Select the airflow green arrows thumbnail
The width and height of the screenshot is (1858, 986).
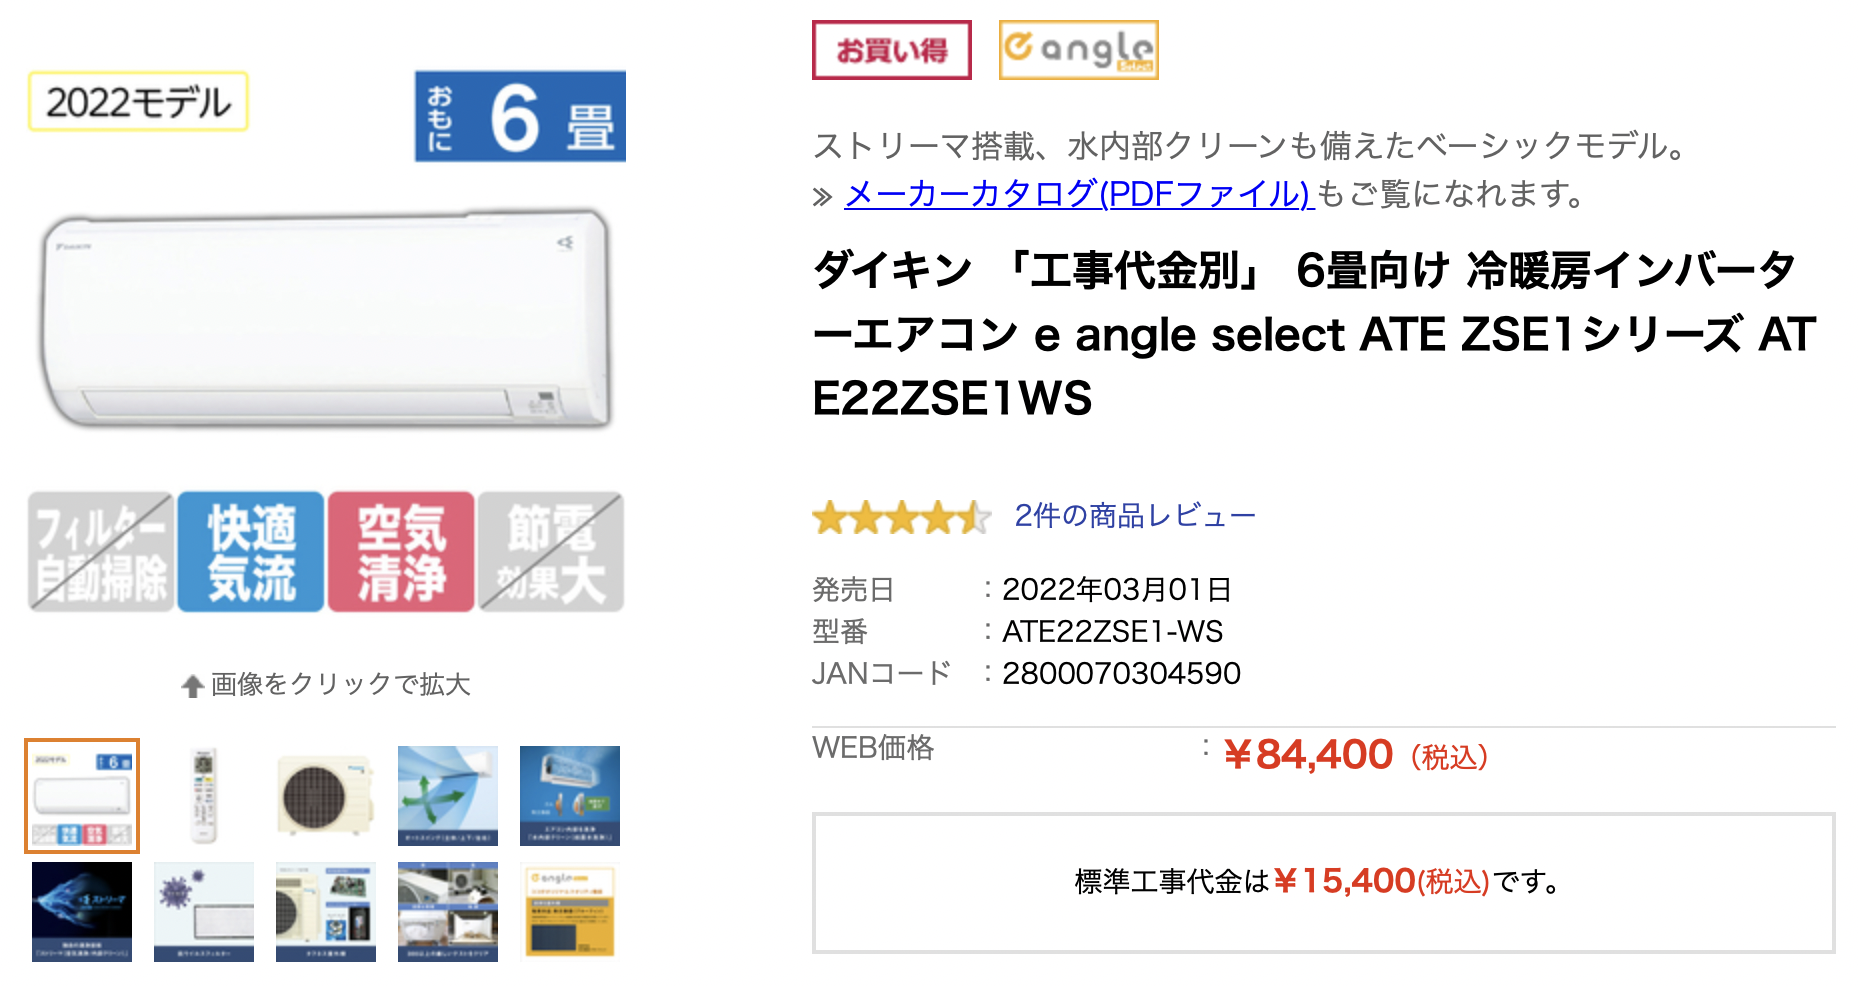click(448, 796)
